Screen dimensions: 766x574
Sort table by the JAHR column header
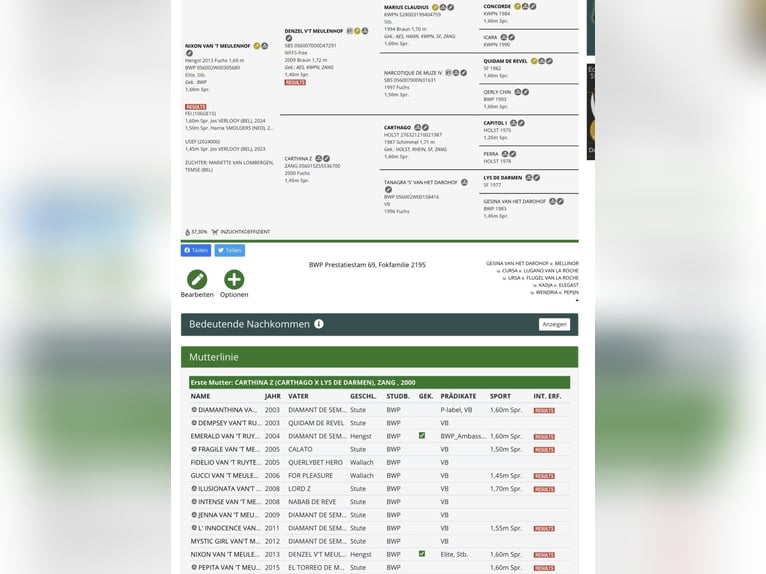273,396
